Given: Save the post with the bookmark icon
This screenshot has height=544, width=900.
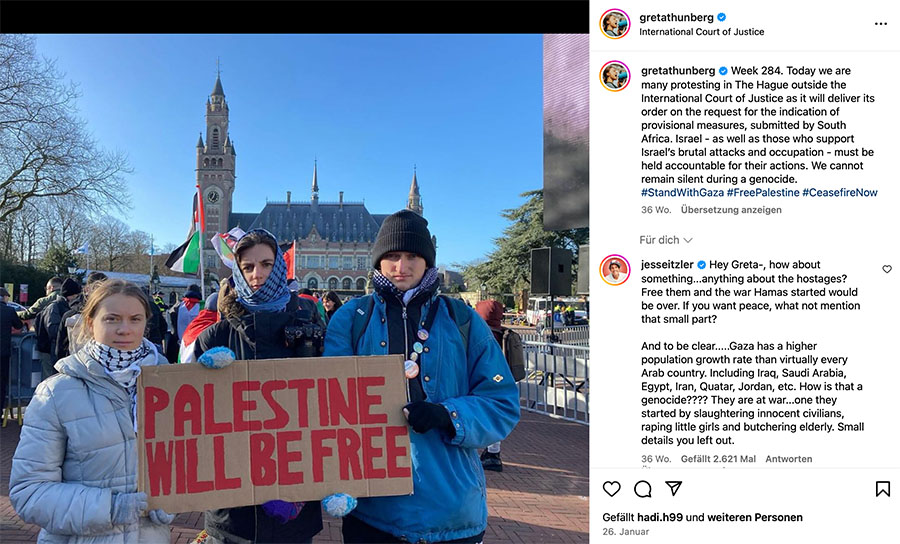Looking at the screenshot, I should (883, 489).
